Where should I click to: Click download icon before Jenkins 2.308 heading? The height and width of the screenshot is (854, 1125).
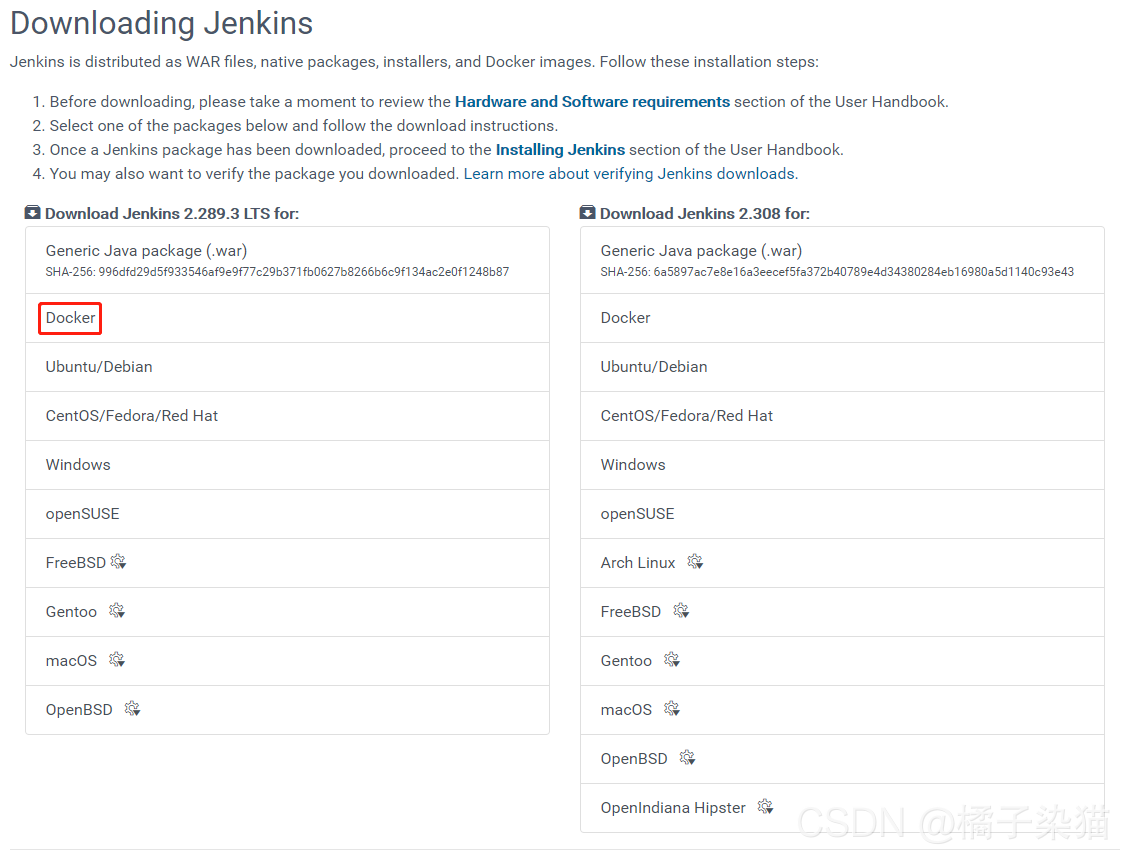(x=588, y=212)
